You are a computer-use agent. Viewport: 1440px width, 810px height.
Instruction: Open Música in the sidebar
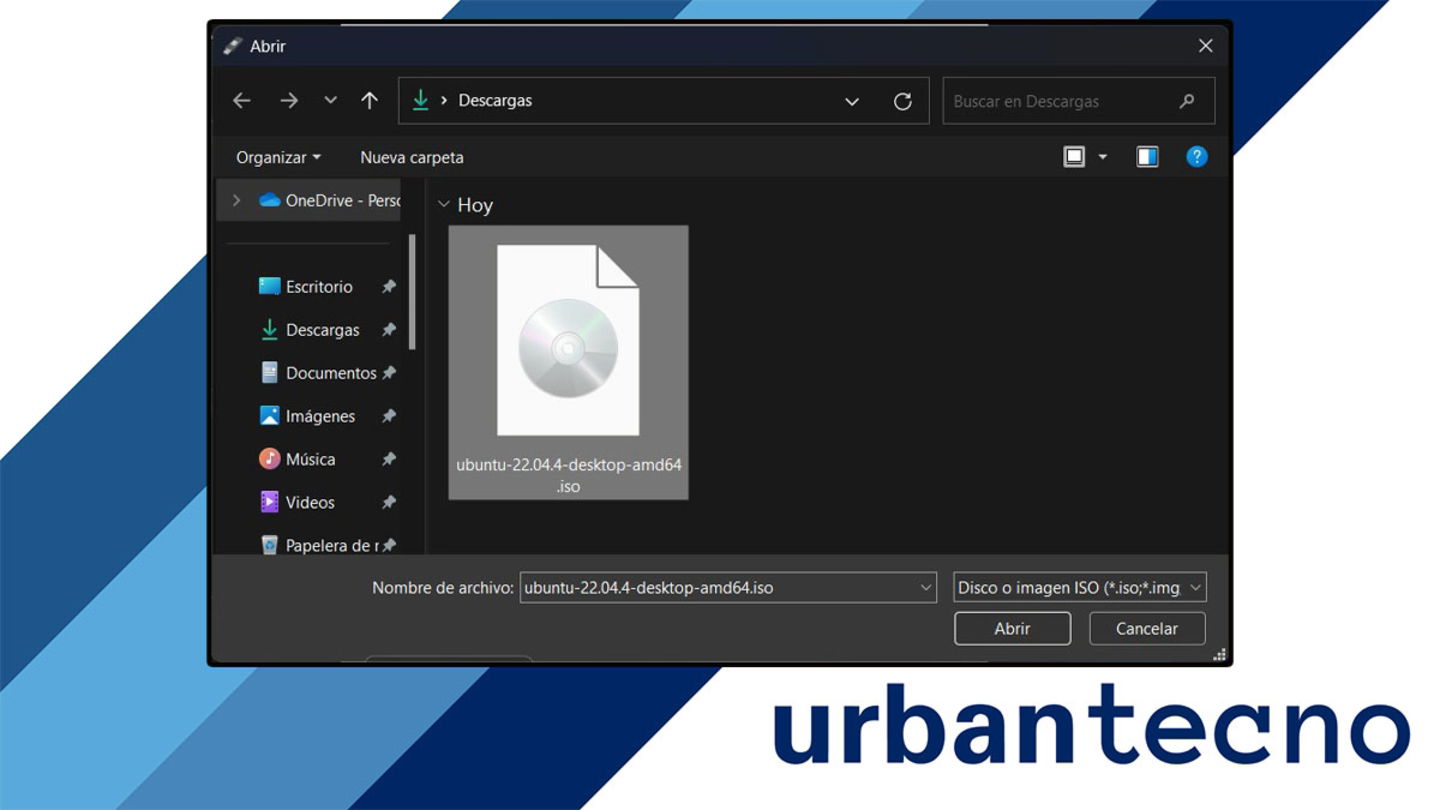click(297, 459)
